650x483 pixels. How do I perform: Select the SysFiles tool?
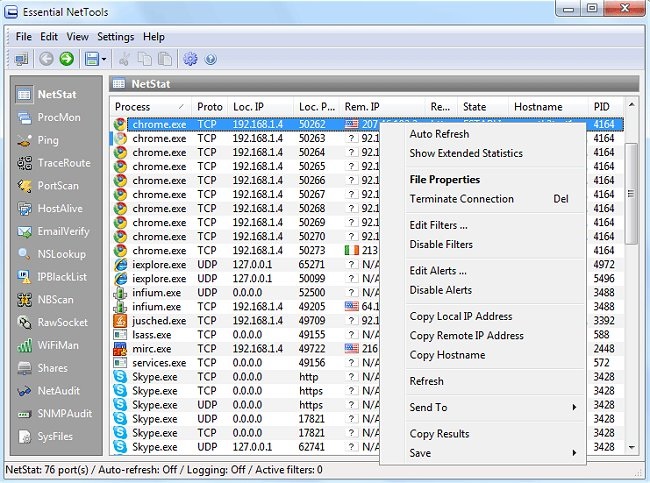[45, 437]
